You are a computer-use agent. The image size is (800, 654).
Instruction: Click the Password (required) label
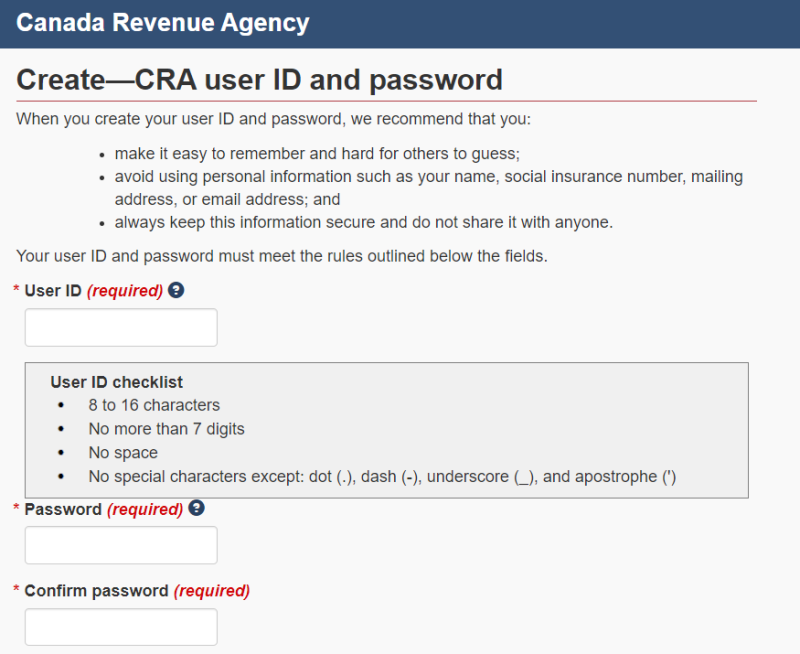[x=104, y=509]
